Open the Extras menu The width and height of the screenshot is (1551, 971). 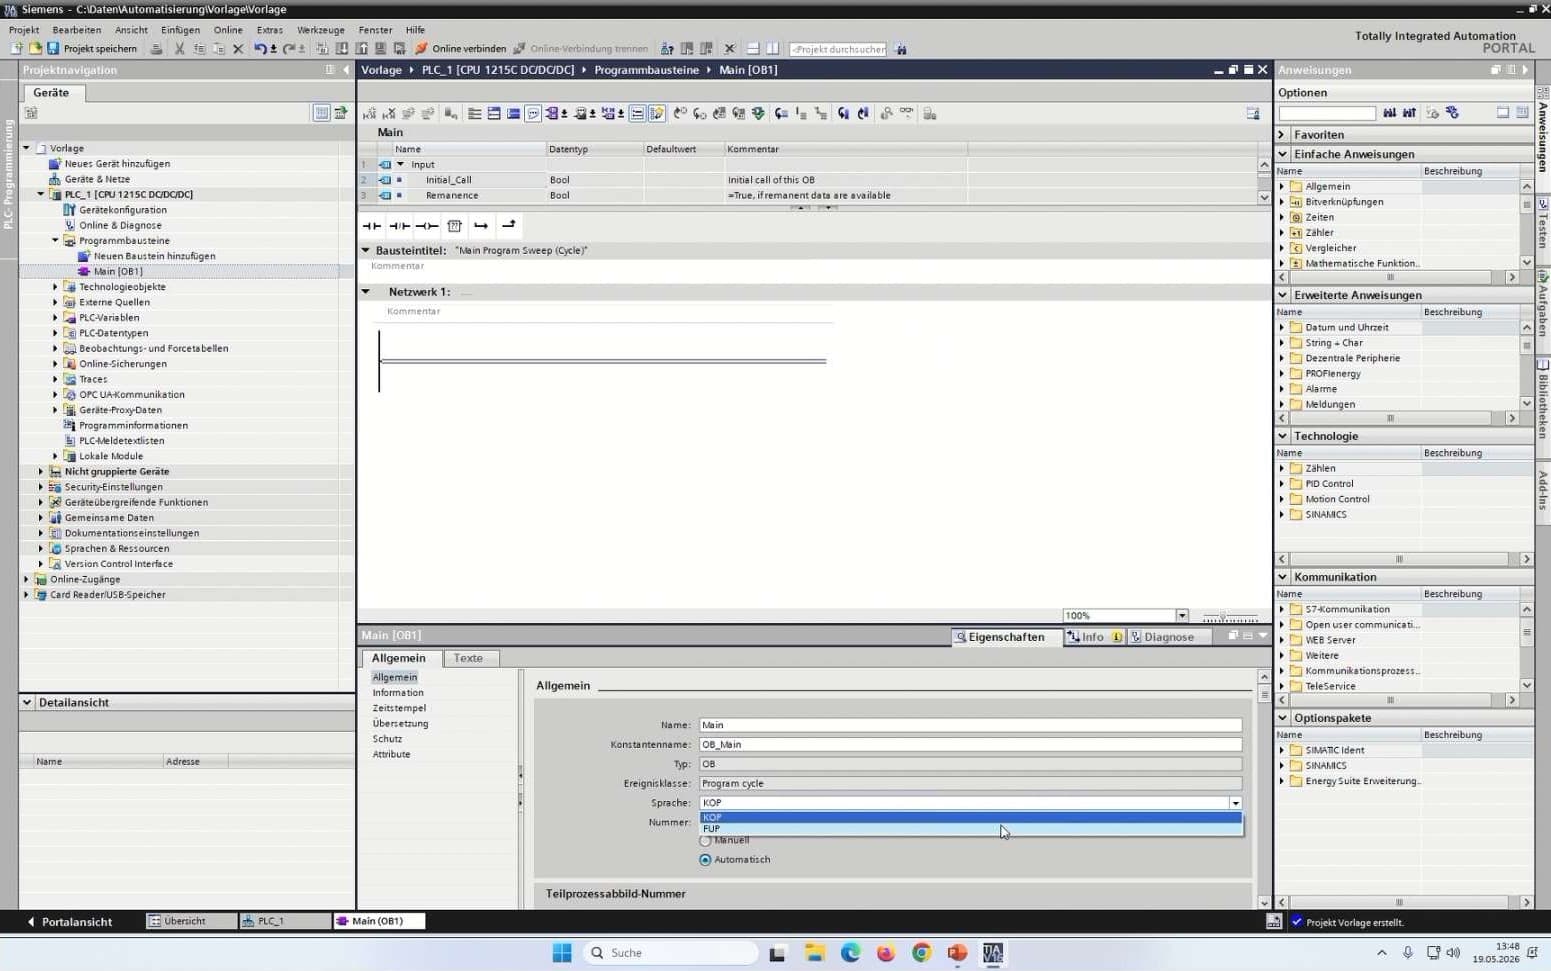pos(269,30)
